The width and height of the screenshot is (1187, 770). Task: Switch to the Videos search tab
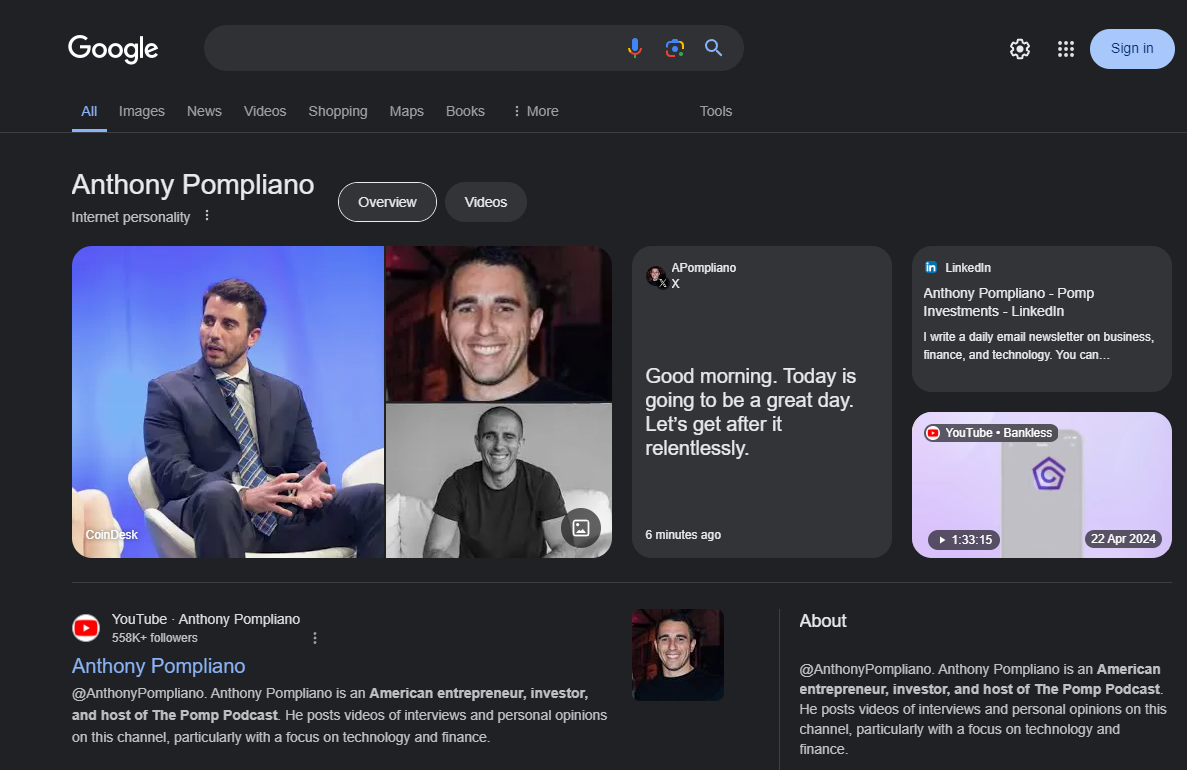coord(264,111)
